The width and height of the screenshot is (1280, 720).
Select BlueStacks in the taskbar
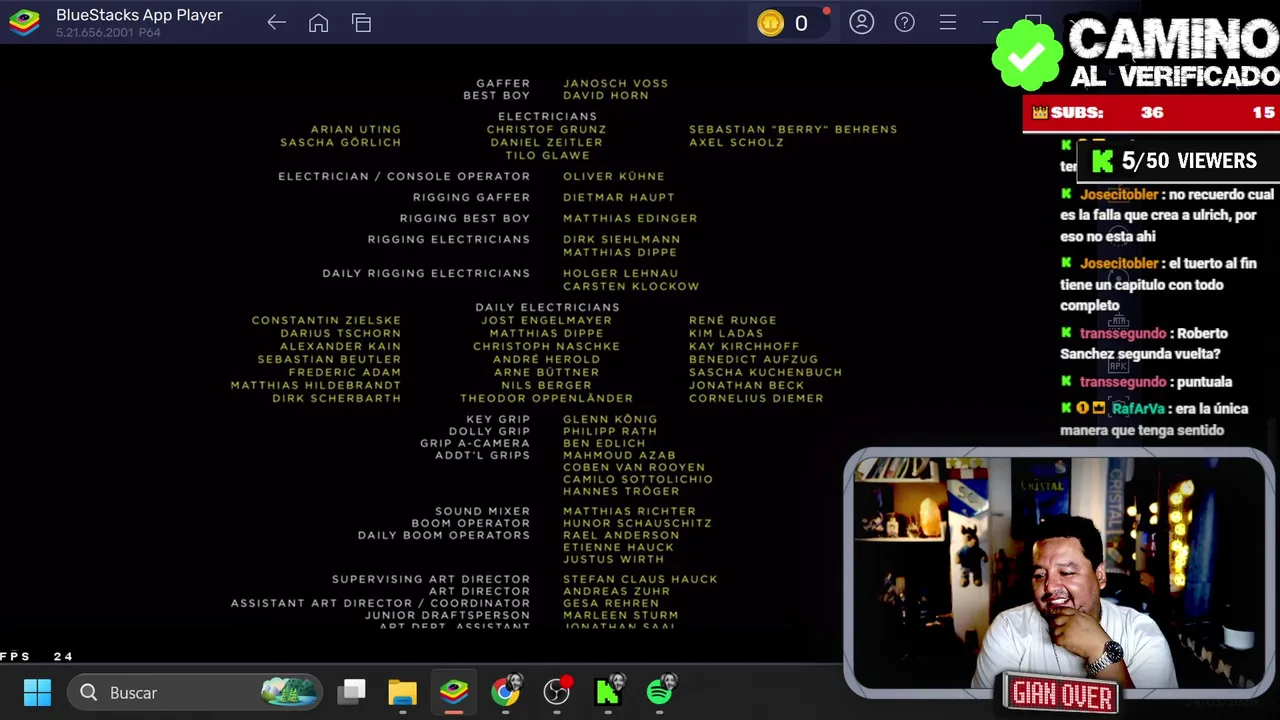pyautogui.click(x=454, y=692)
